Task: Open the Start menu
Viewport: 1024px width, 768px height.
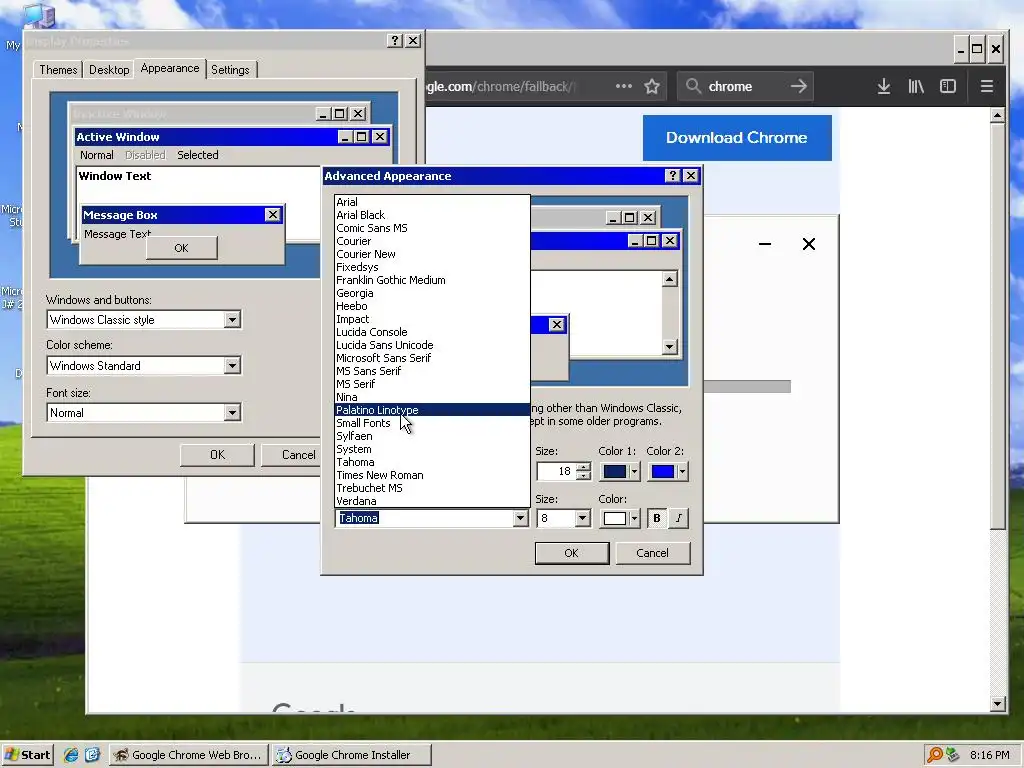Action: point(27,755)
